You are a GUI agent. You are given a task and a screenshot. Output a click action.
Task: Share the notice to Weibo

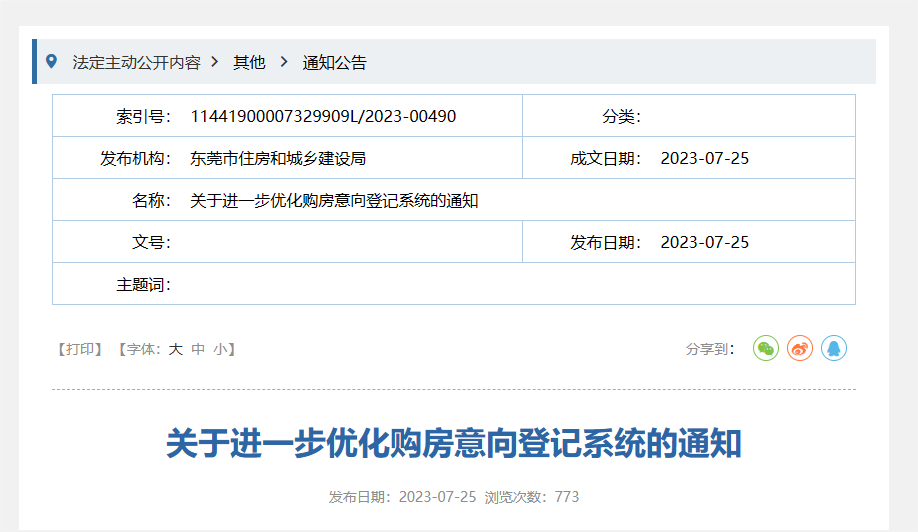click(x=800, y=348)
